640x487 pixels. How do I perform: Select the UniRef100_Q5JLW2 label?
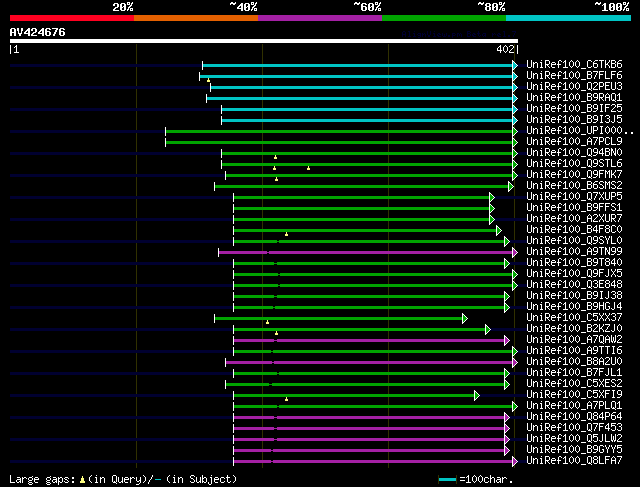(x=574, y=439)
